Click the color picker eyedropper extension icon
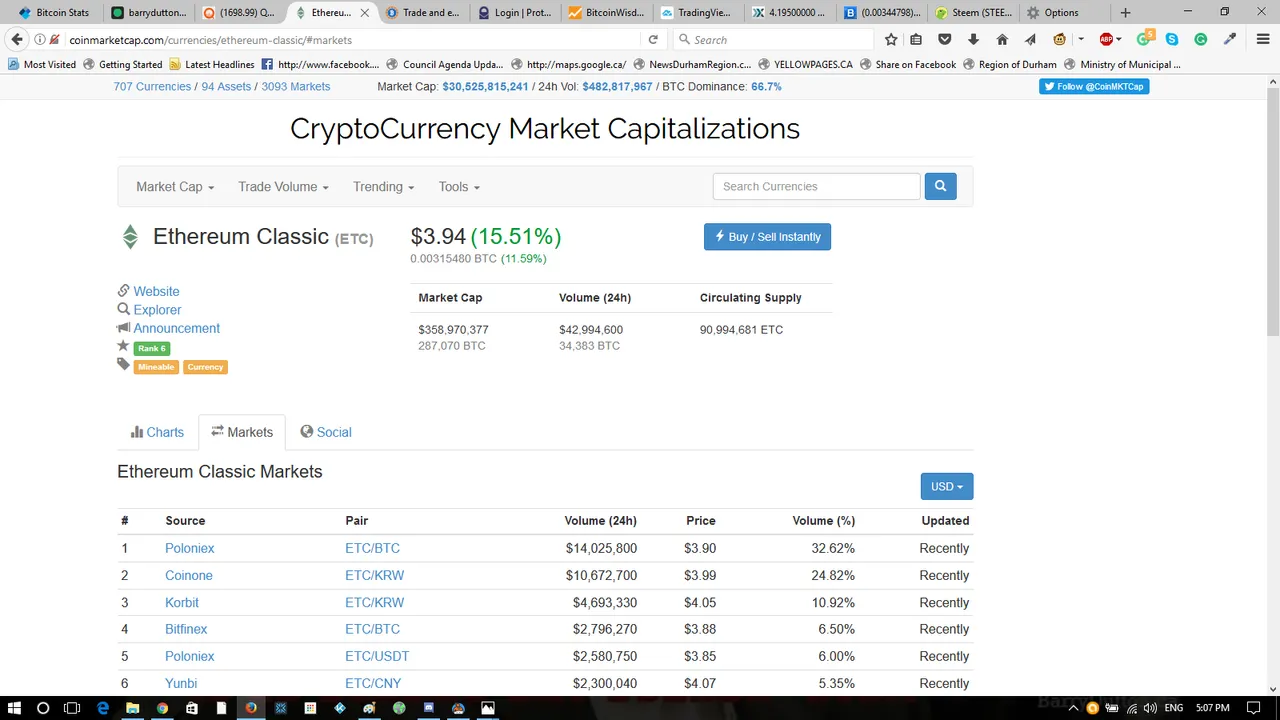Screen dimensions: 1280x720 click(x=1231, y=40)
